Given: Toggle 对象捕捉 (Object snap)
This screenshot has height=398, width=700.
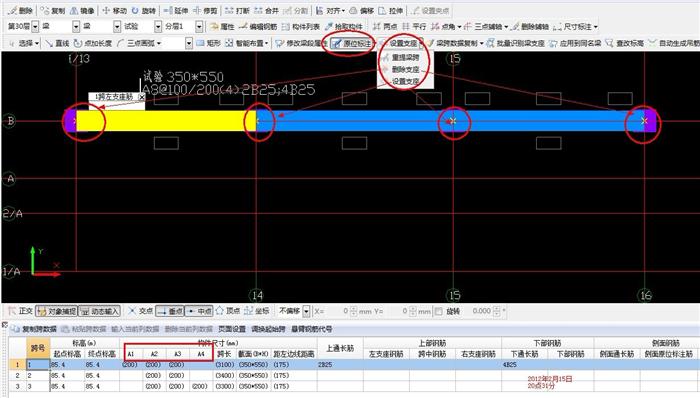Looking at the screenshot, I should [56, 311].
